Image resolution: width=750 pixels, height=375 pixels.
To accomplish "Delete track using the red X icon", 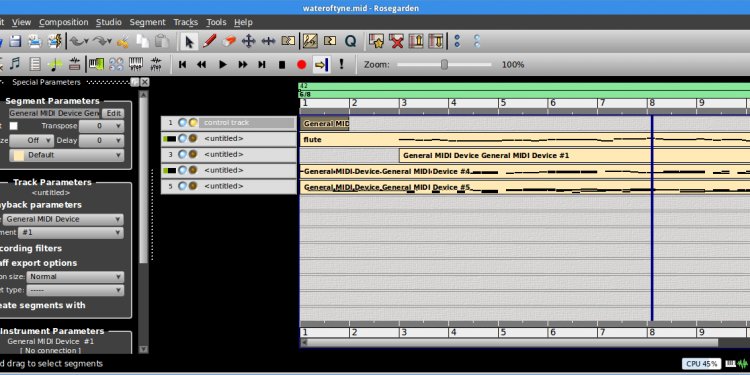I will [x=397, y=42].
